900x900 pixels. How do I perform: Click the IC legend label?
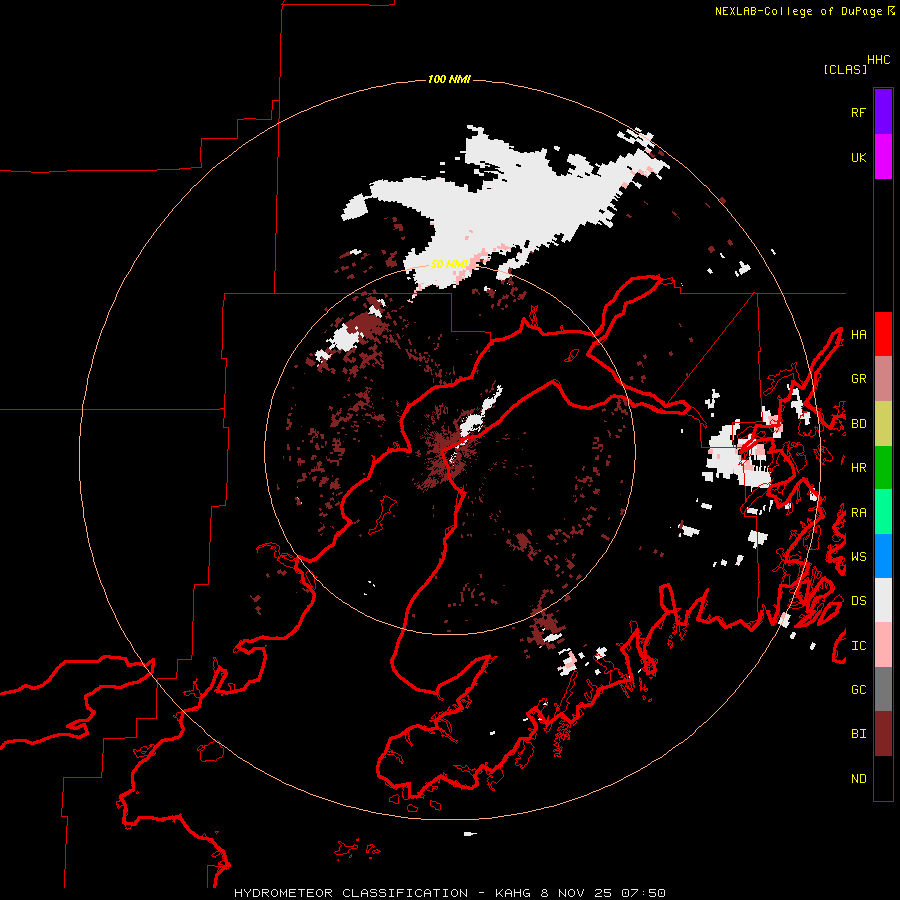pos(858,646)
